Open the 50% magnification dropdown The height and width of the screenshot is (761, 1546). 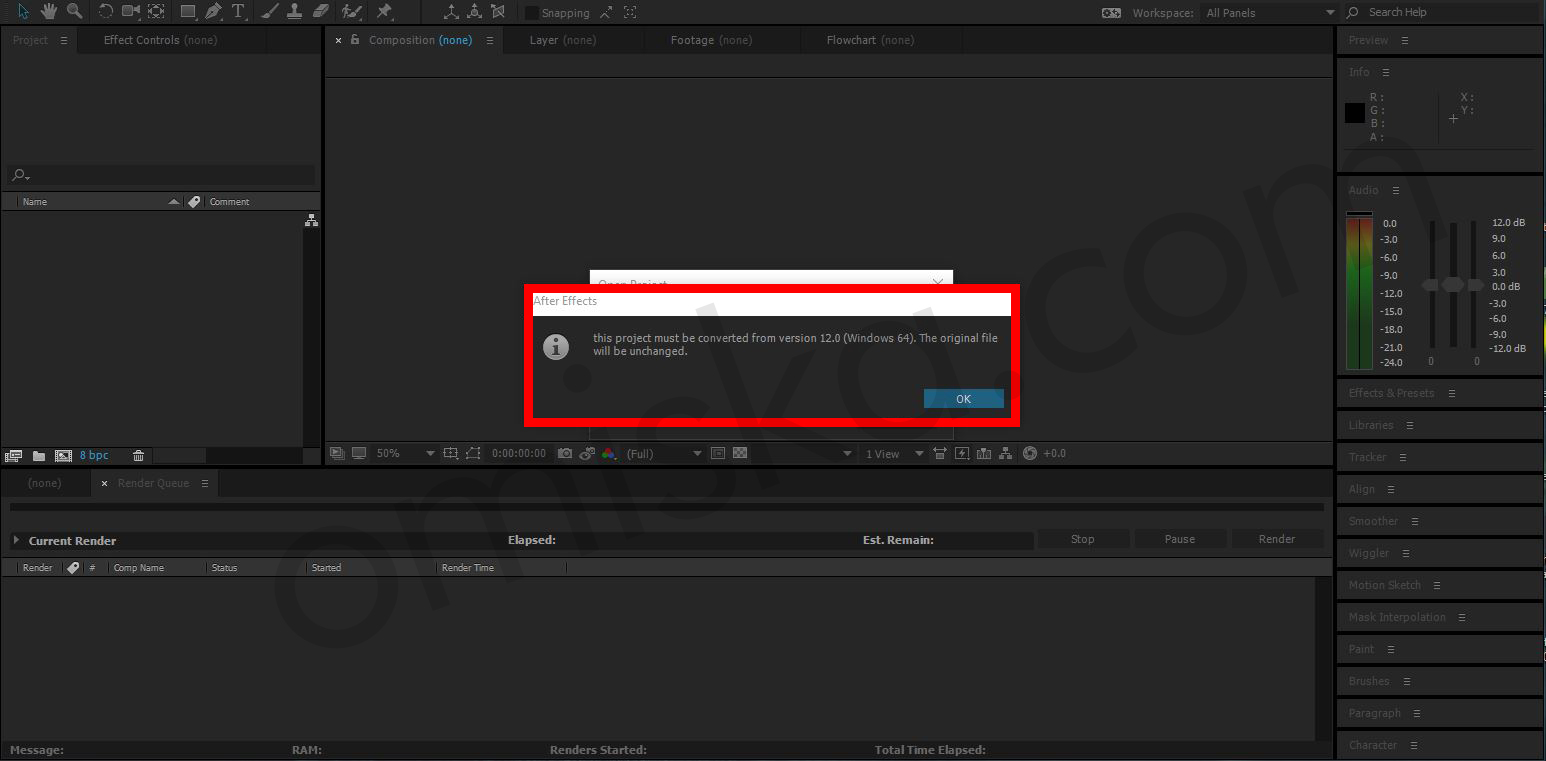click(x=405, y=453)
